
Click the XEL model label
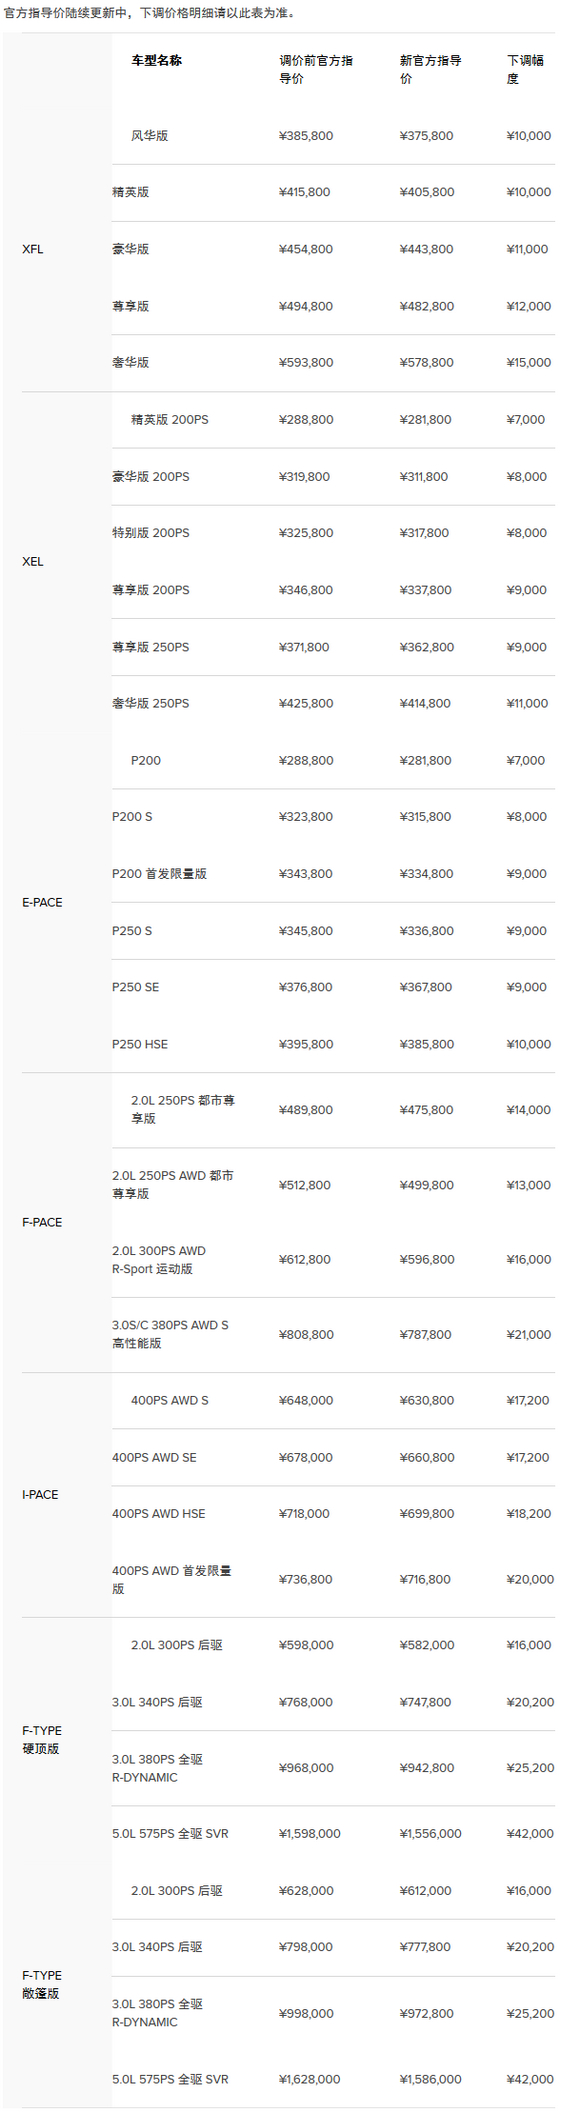pyautogui.click(x=33, y=562)
